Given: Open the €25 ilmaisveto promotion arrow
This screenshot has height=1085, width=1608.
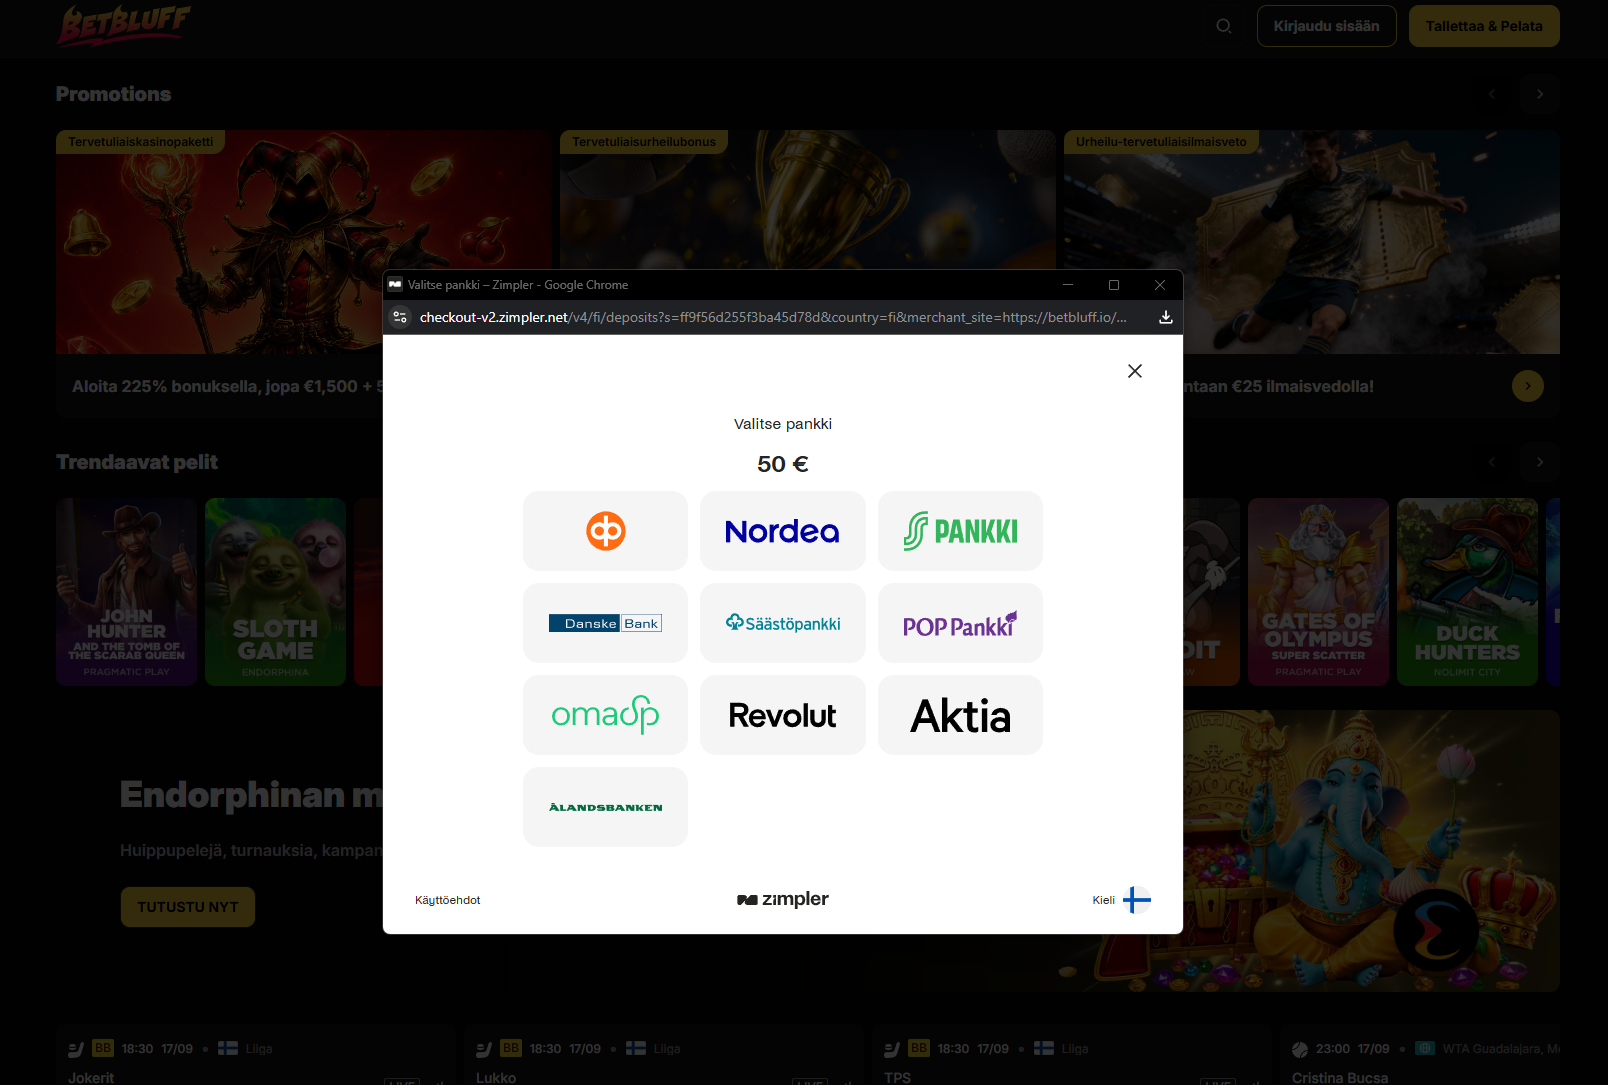Looking at the screenshot, I should 1527,386.
